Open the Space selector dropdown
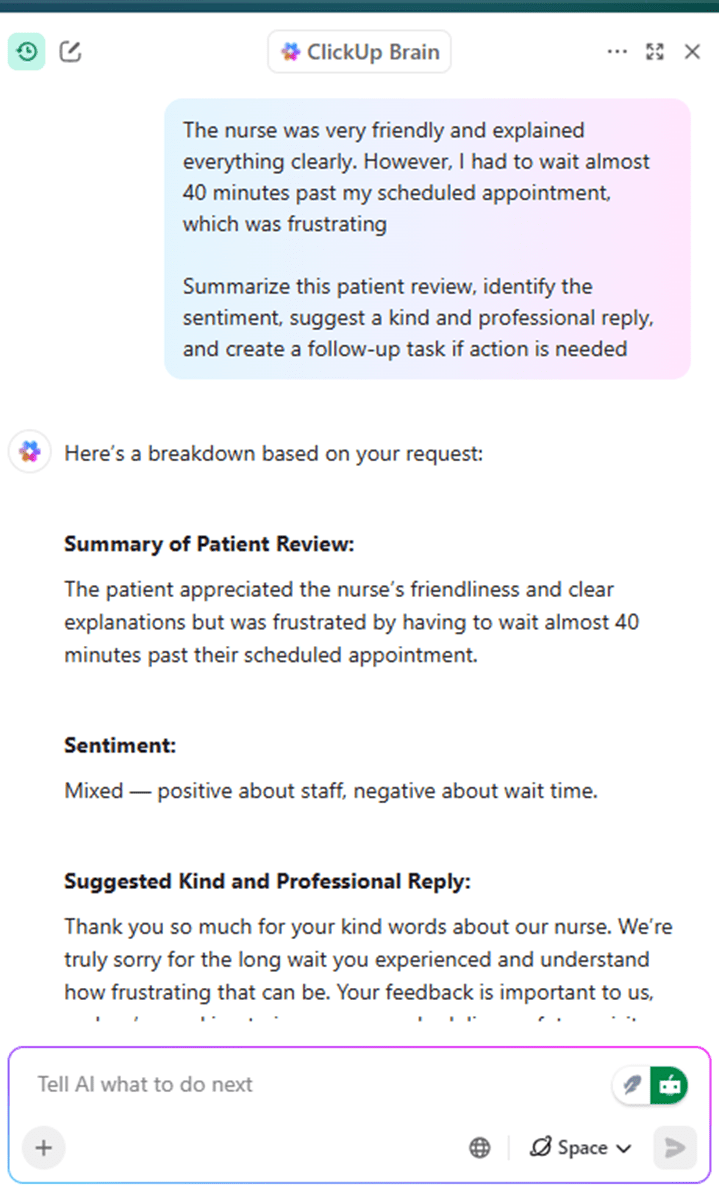The height and width of the screenshot is (1204, 719). 580,1147
